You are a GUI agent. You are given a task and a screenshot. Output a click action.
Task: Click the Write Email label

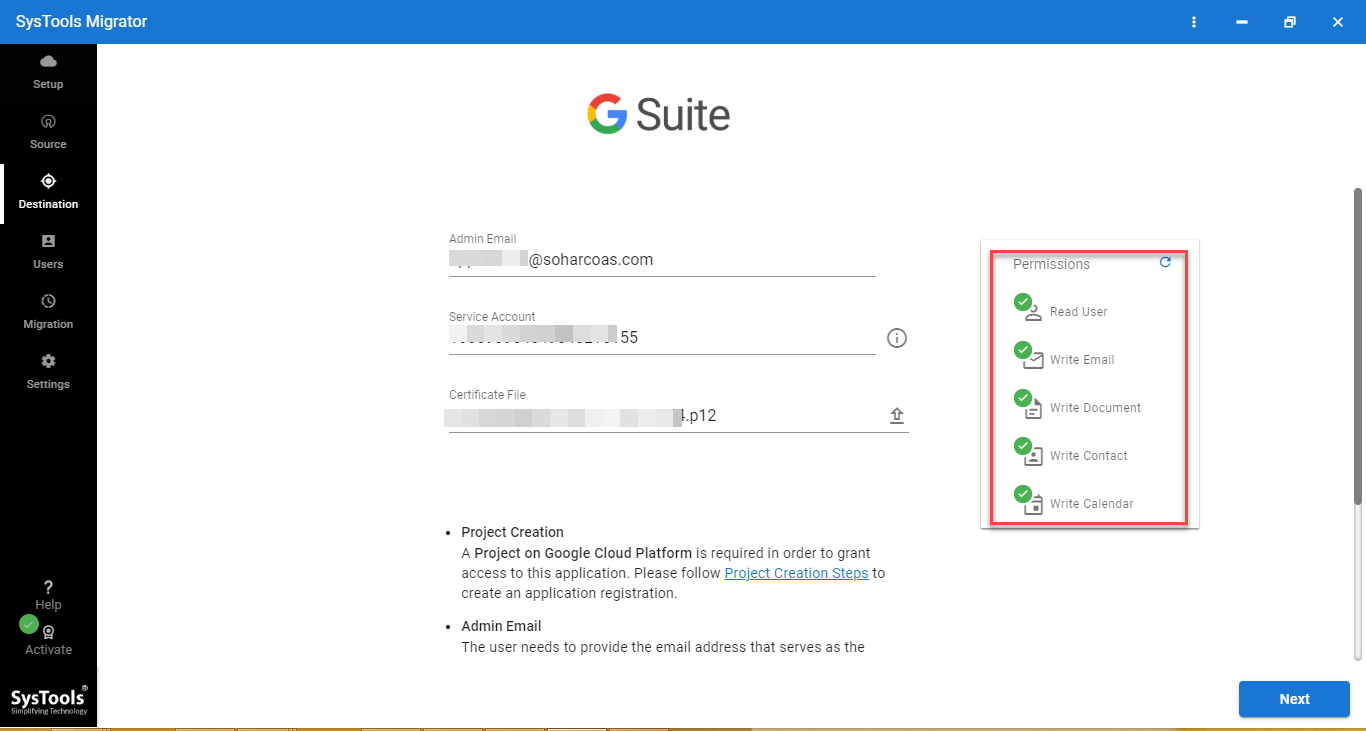click(1082, 360)
